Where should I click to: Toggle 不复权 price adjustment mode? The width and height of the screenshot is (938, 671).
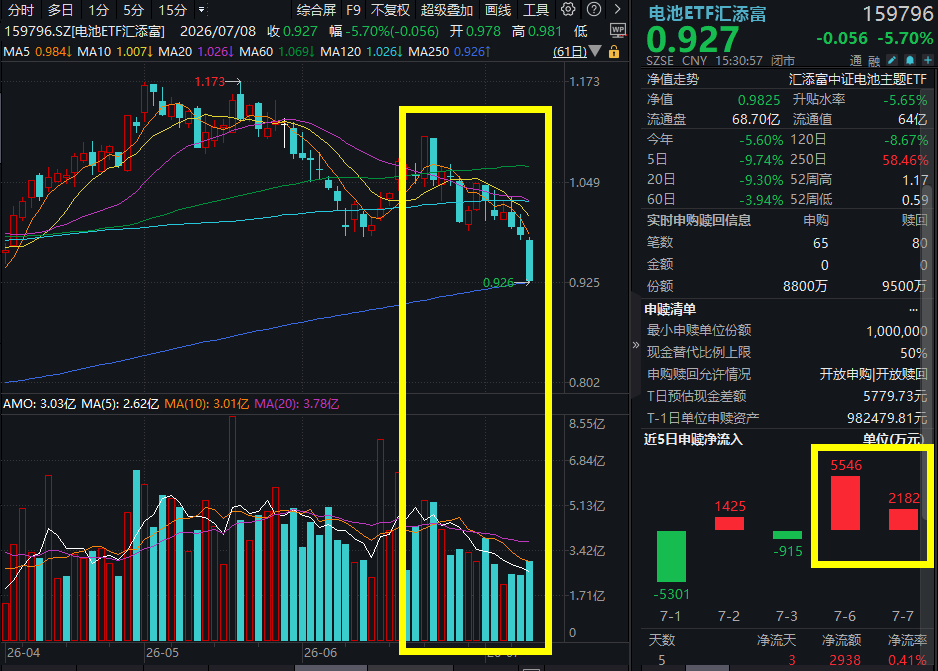tap(390, 10)
